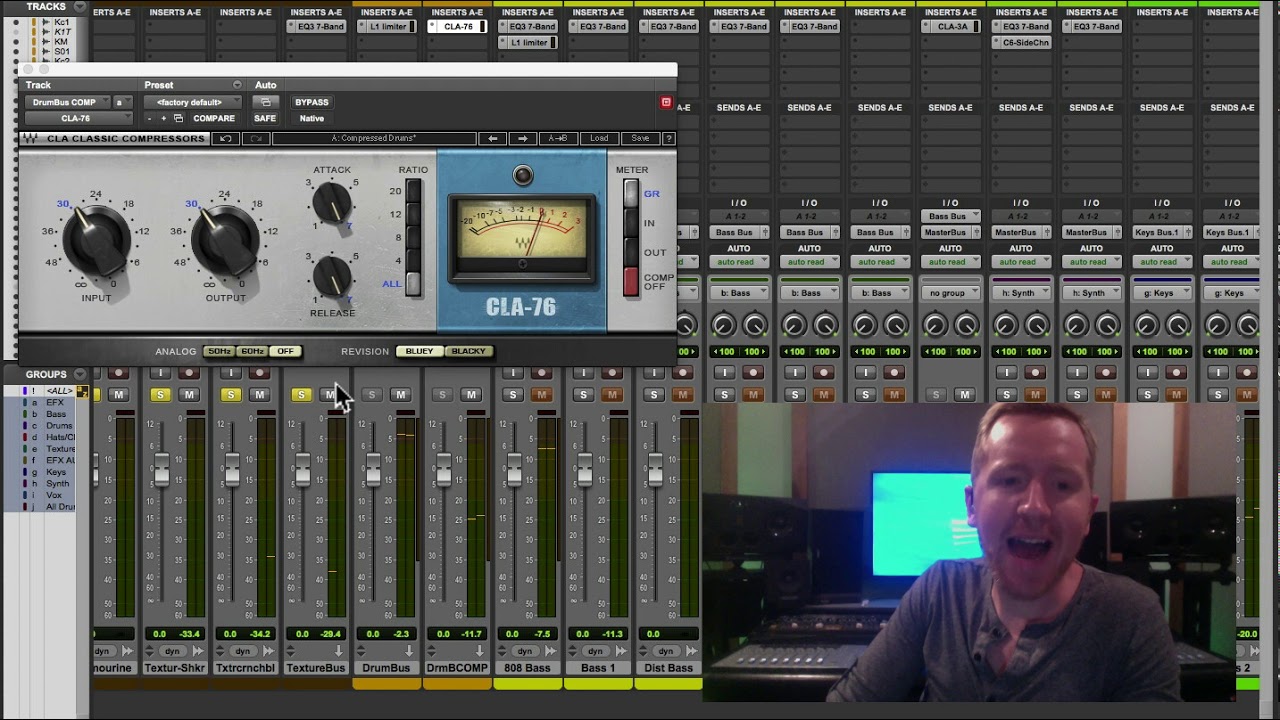Screen dimensions: 1280x720
Task: Select the Vox group in Groups list
Action: (x=52, y=495)
